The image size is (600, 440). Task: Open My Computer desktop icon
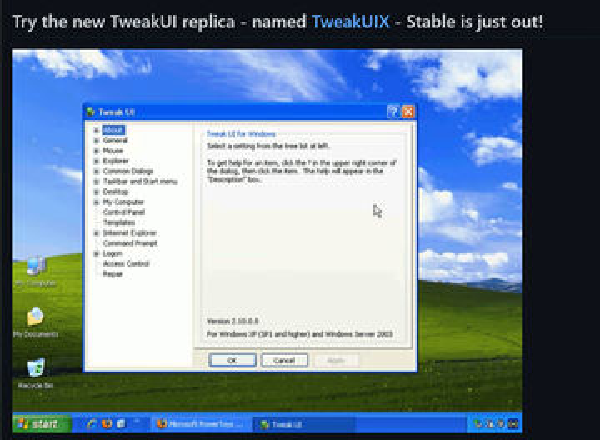[x=36, y=271]
